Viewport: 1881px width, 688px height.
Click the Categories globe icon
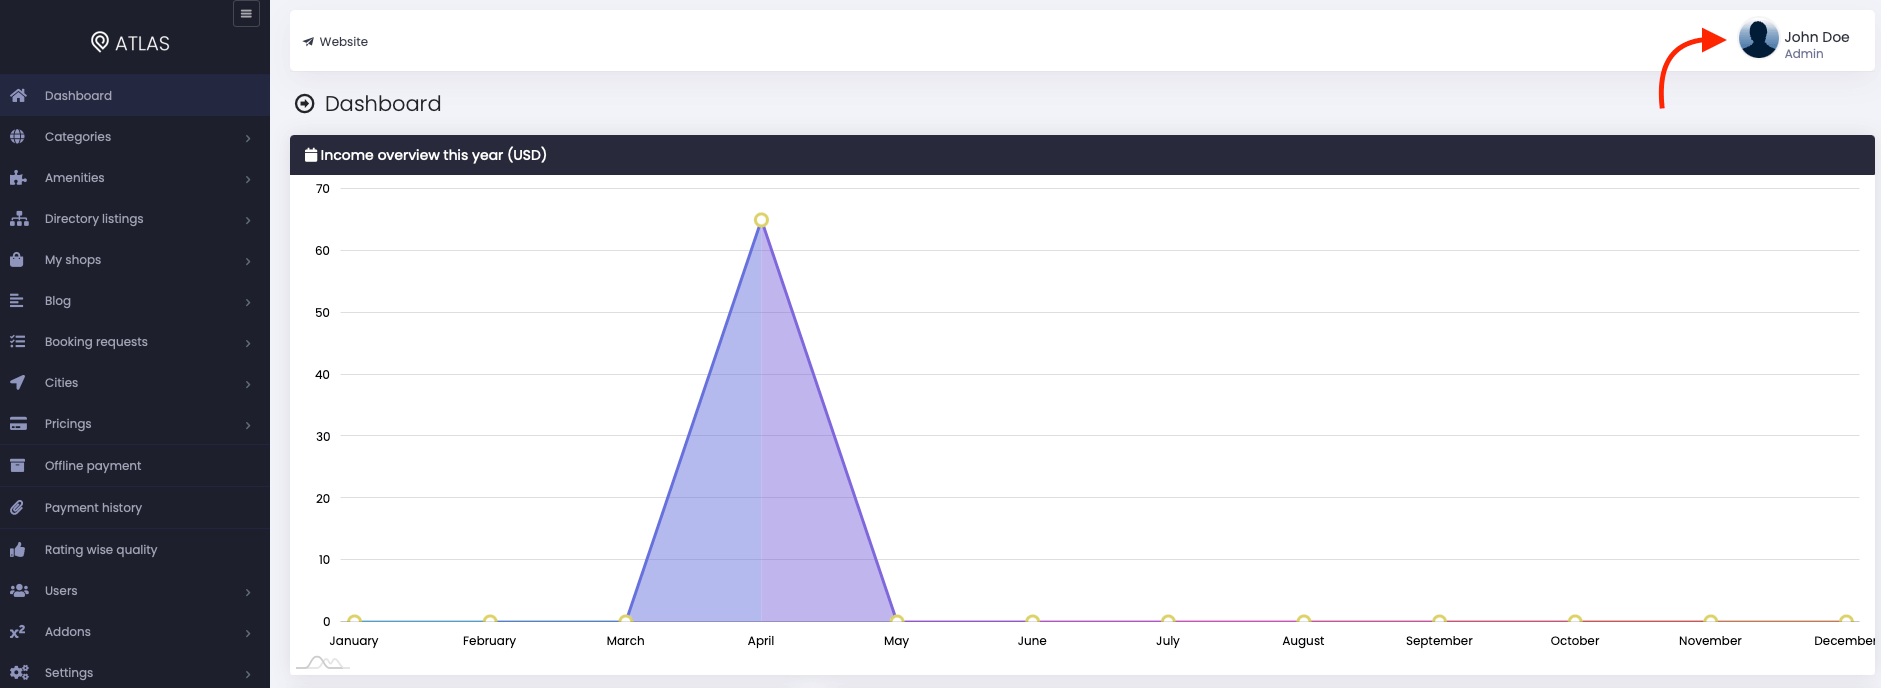[x=18, y=137]
